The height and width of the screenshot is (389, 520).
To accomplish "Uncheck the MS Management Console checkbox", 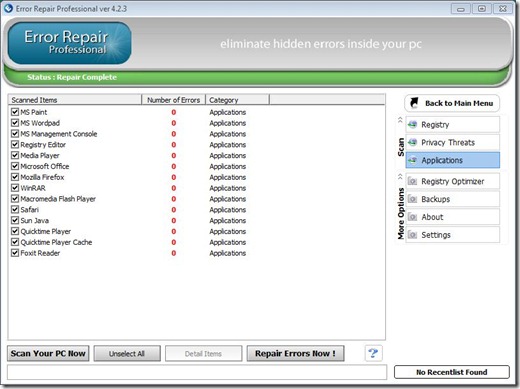I will pos(15,133).
